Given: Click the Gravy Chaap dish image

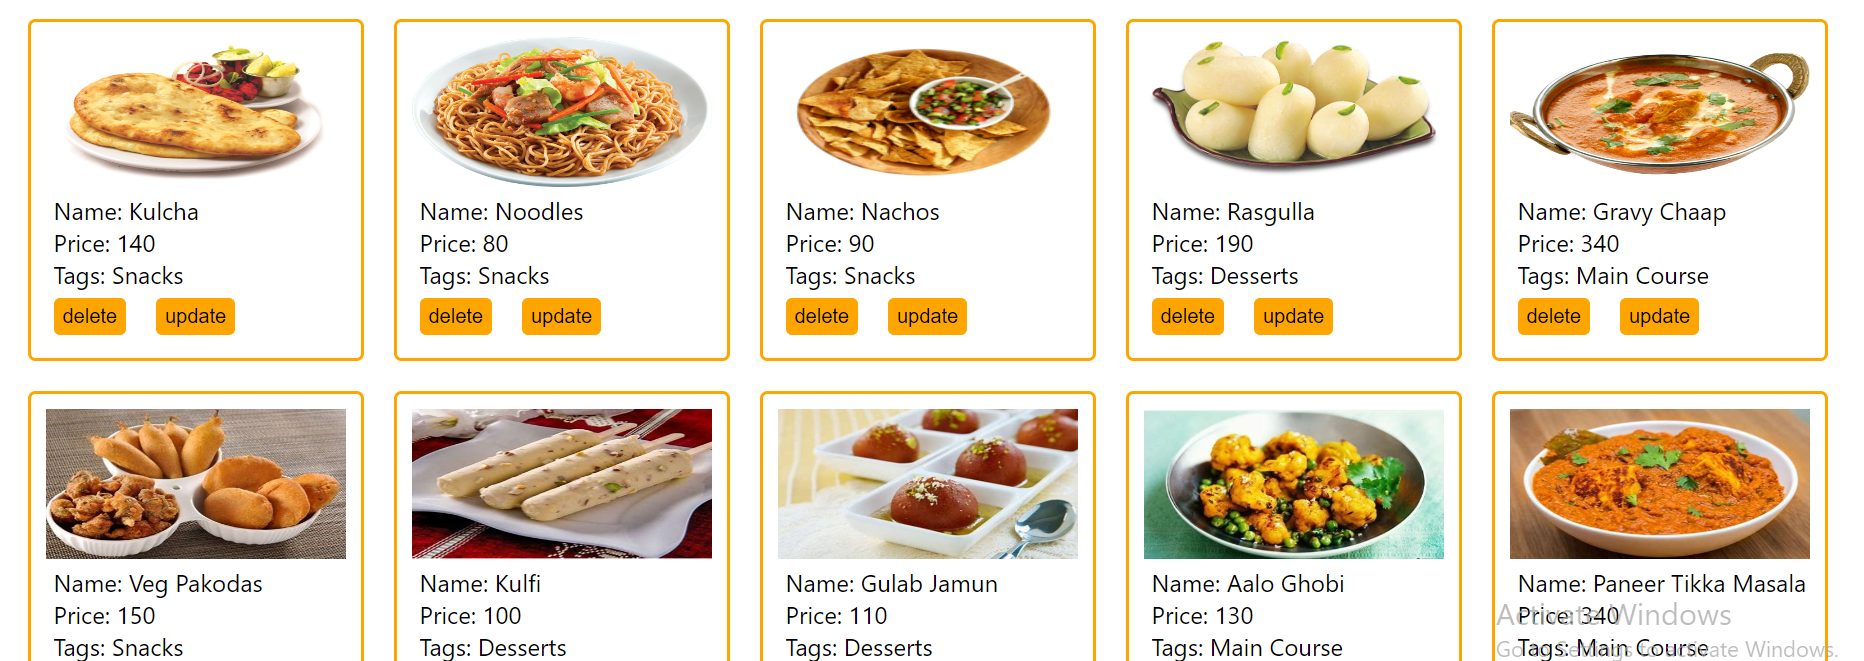Looking at the screenshot, I should point(1660,112).
